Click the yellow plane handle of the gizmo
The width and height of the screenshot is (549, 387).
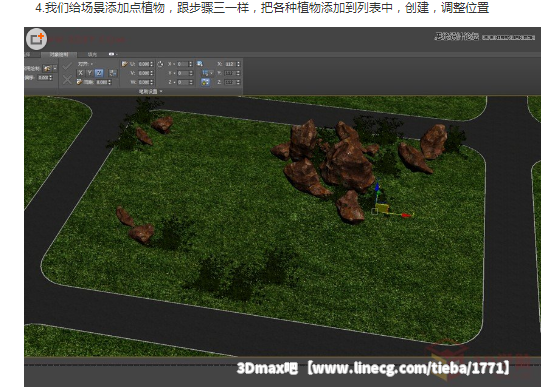click(382, 208)
